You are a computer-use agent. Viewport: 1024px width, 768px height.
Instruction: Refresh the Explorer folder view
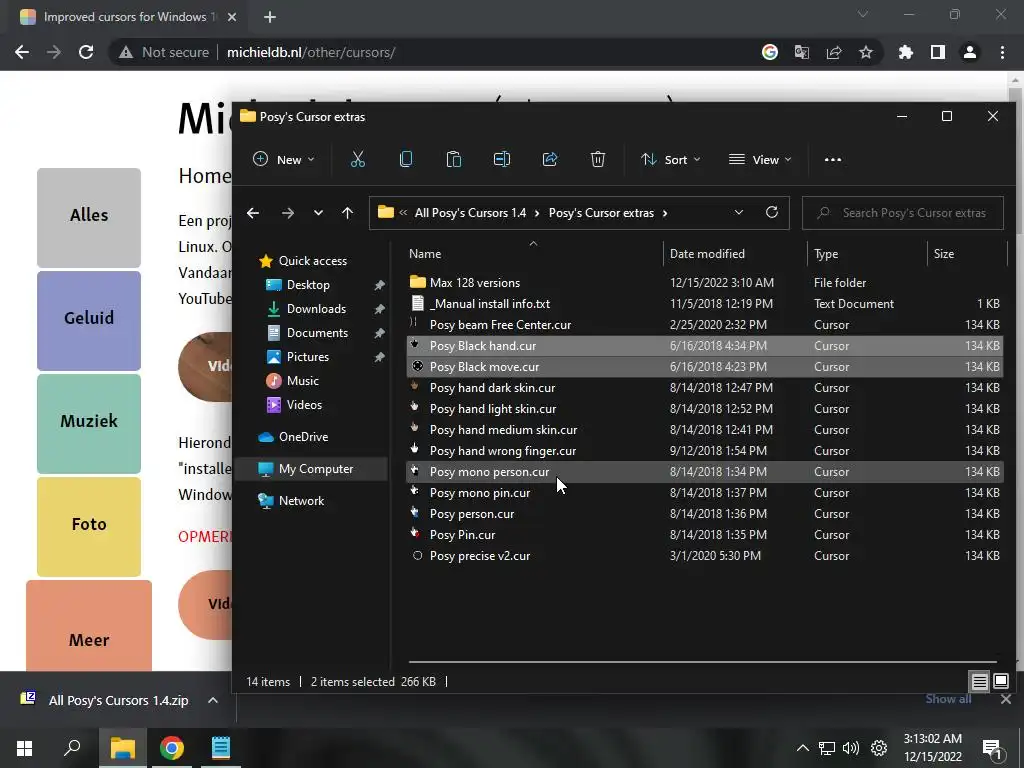[x=772, y=212]
